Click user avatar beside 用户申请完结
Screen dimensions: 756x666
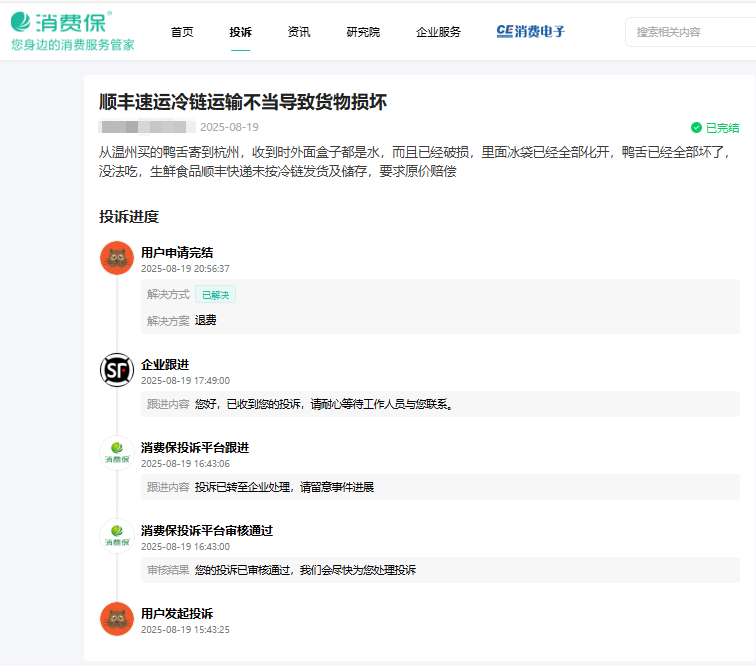117,258
